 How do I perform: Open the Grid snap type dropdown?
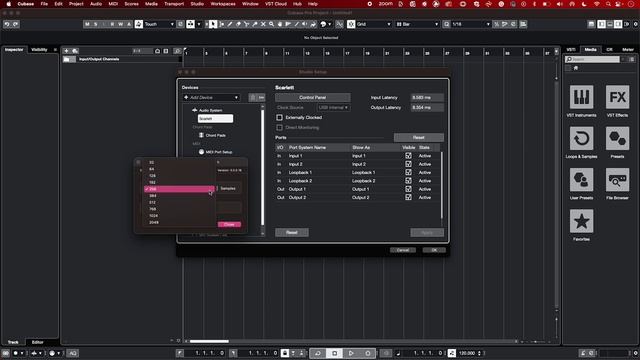click(373, 24)
